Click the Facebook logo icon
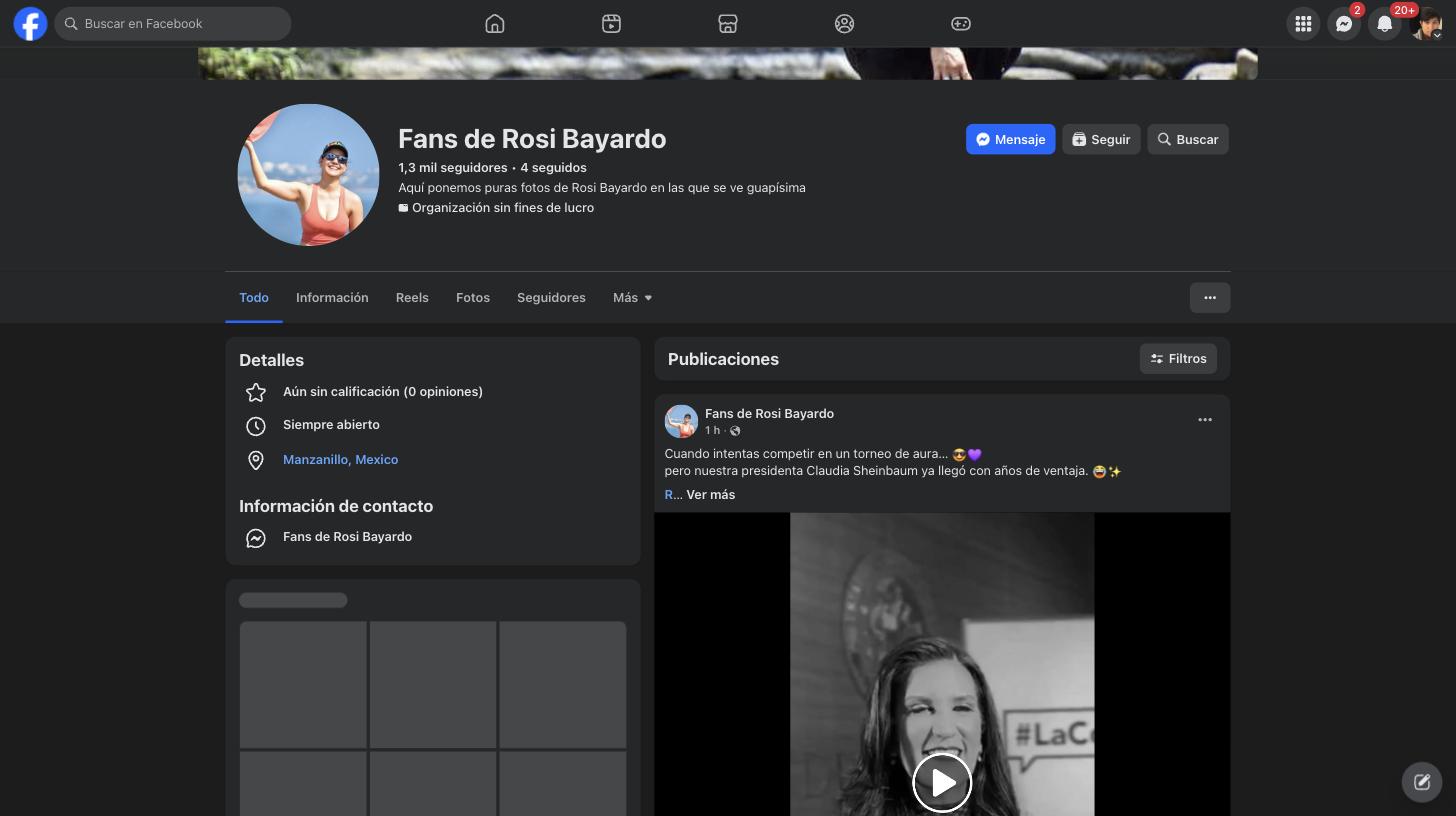Viewport: 1456px width, 816px height. pos(30,23)
